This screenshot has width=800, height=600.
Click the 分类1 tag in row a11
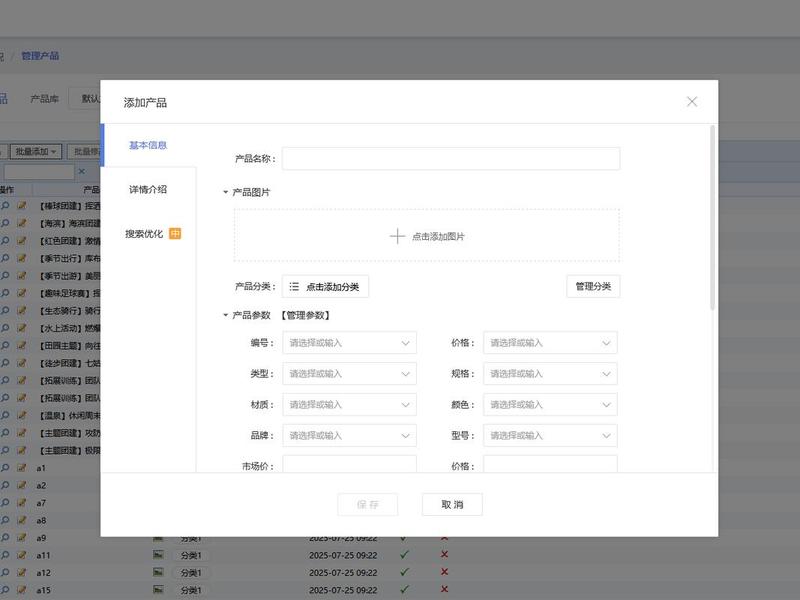191,555
